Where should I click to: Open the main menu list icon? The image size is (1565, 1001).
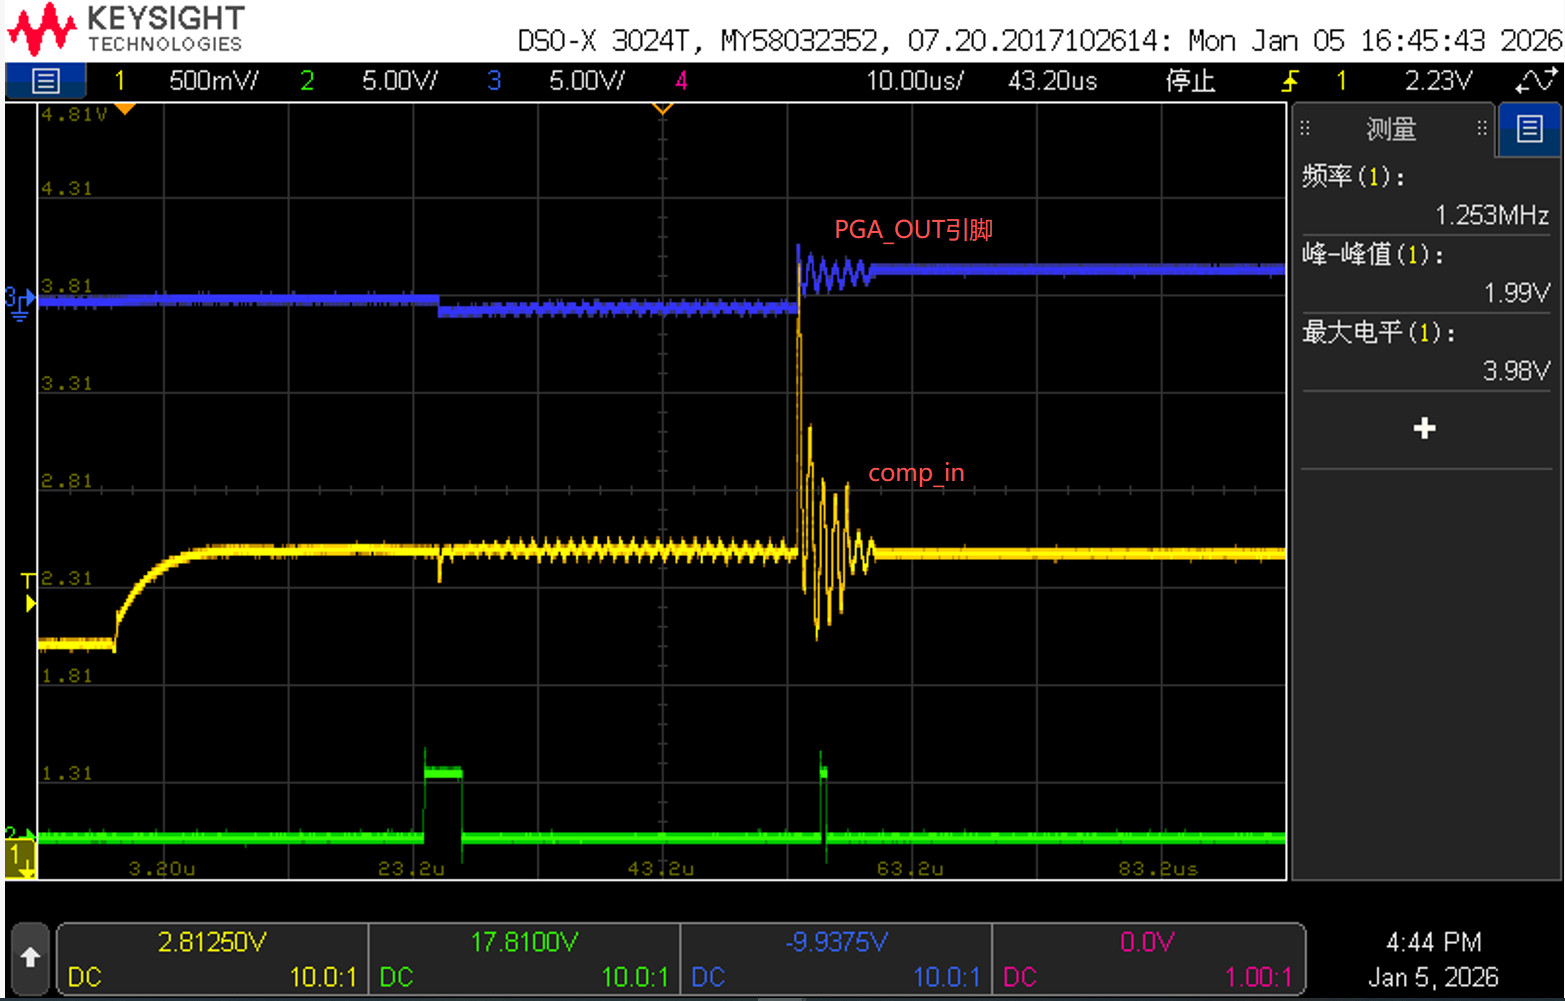point(45,80)
